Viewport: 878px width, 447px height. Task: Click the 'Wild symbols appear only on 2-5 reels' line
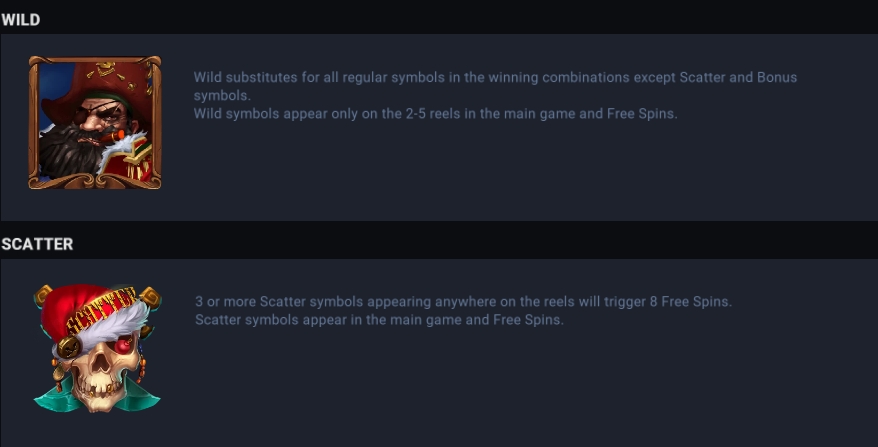[436, 114]
